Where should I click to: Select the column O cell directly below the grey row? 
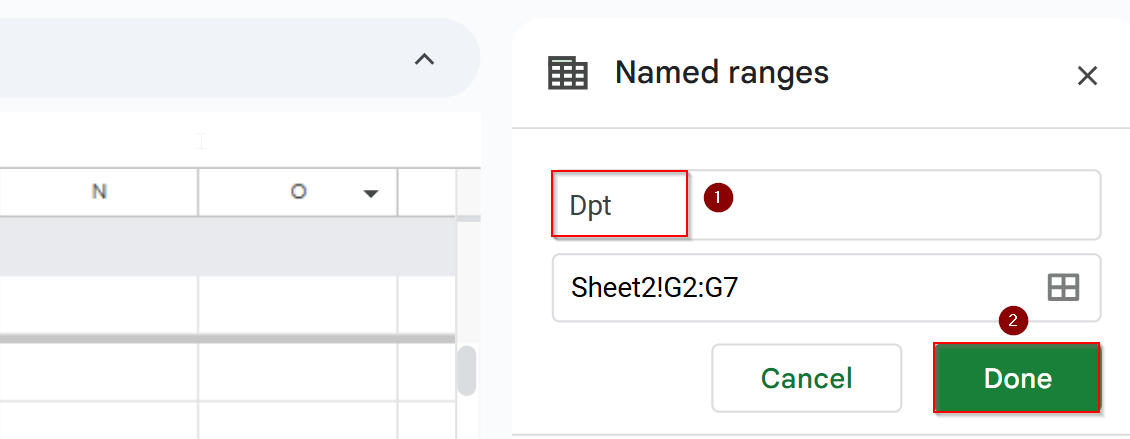pyautogui.click(x=298, y=305)
